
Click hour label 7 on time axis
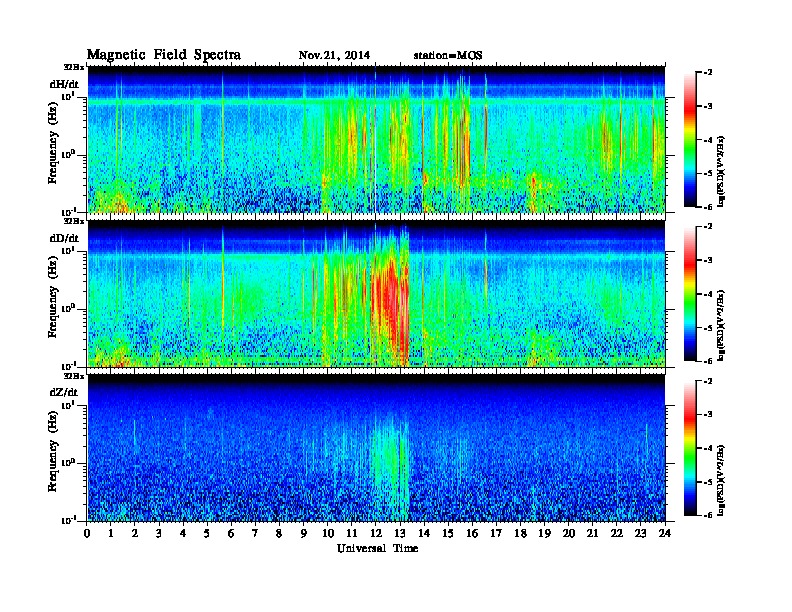(255, 534)
